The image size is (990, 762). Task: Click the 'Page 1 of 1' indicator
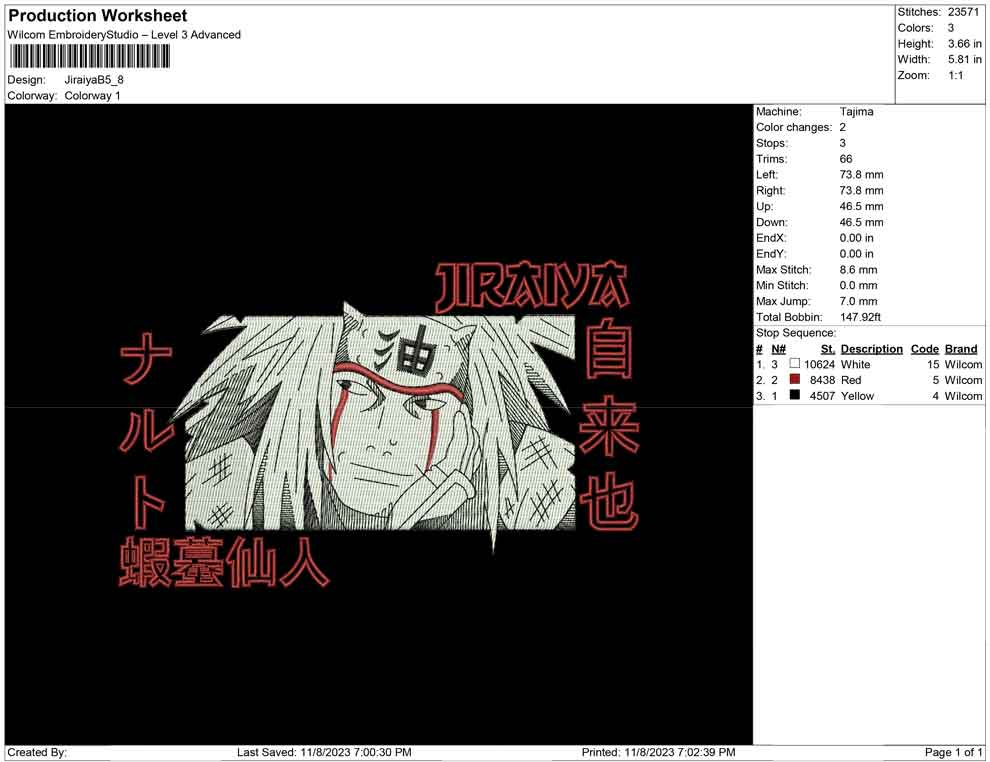pyautogui.click(x=953, y=752)
